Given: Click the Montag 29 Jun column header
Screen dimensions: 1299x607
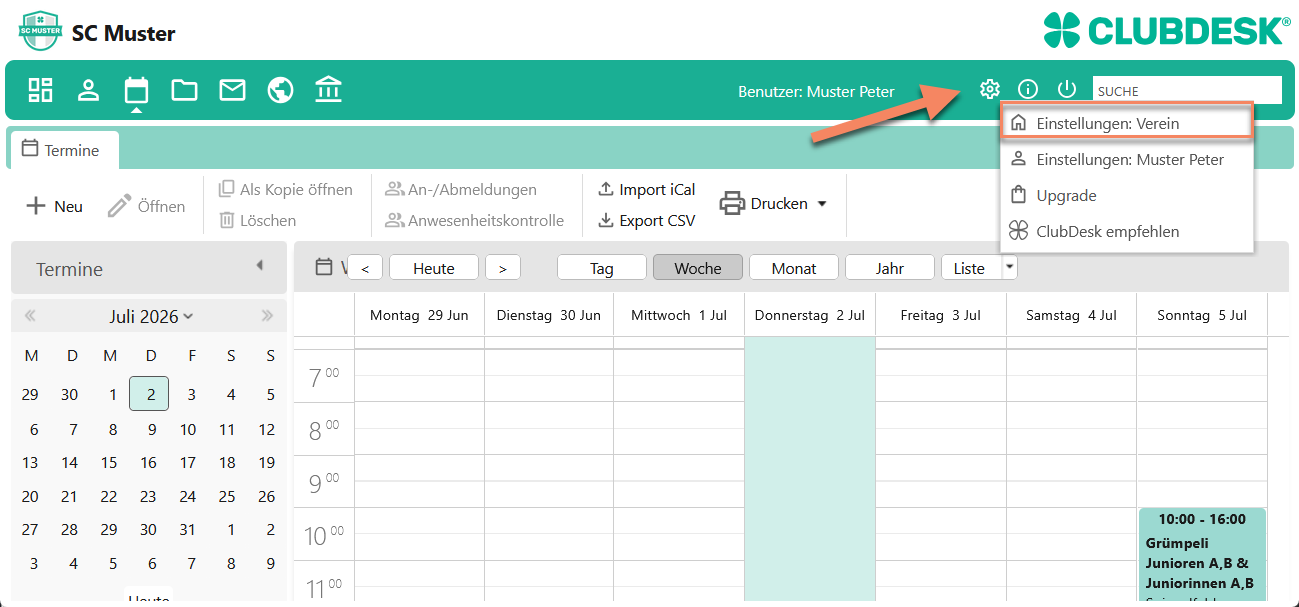Looking at the screenshot, I should pyautogui.click(x=419, y=315).
